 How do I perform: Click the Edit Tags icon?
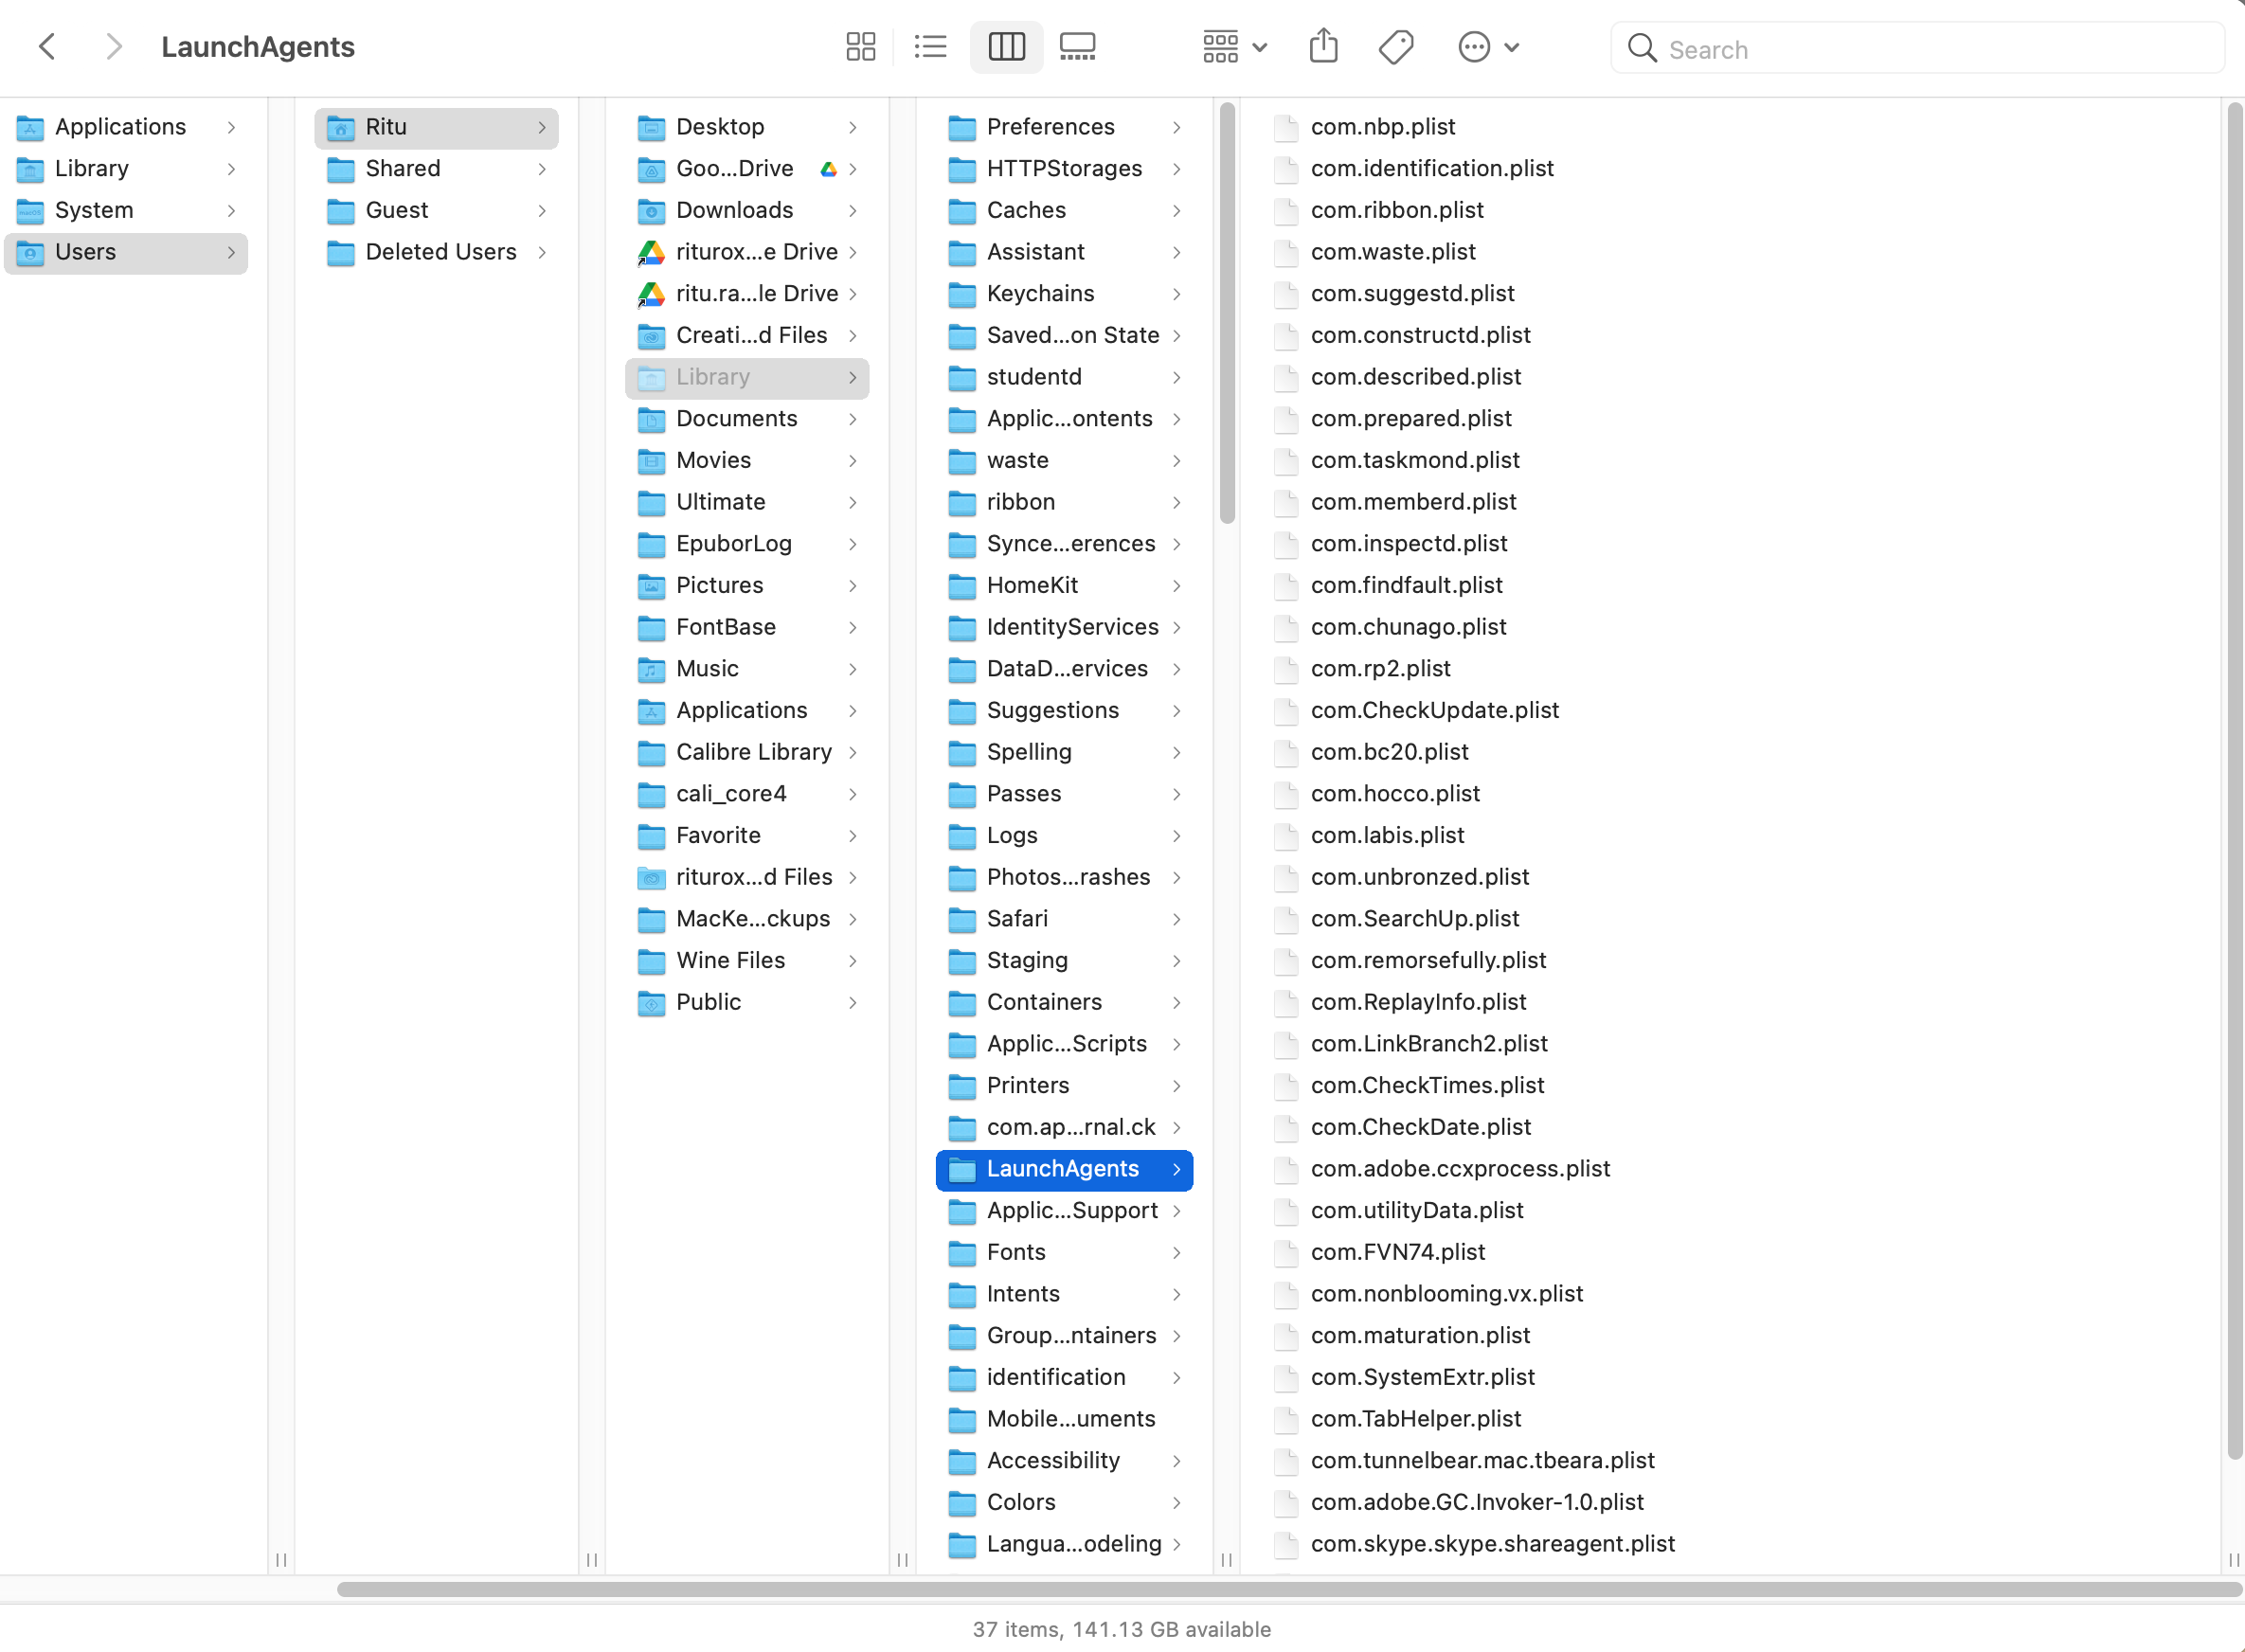pyautogui.click(x=1395, y=47)
